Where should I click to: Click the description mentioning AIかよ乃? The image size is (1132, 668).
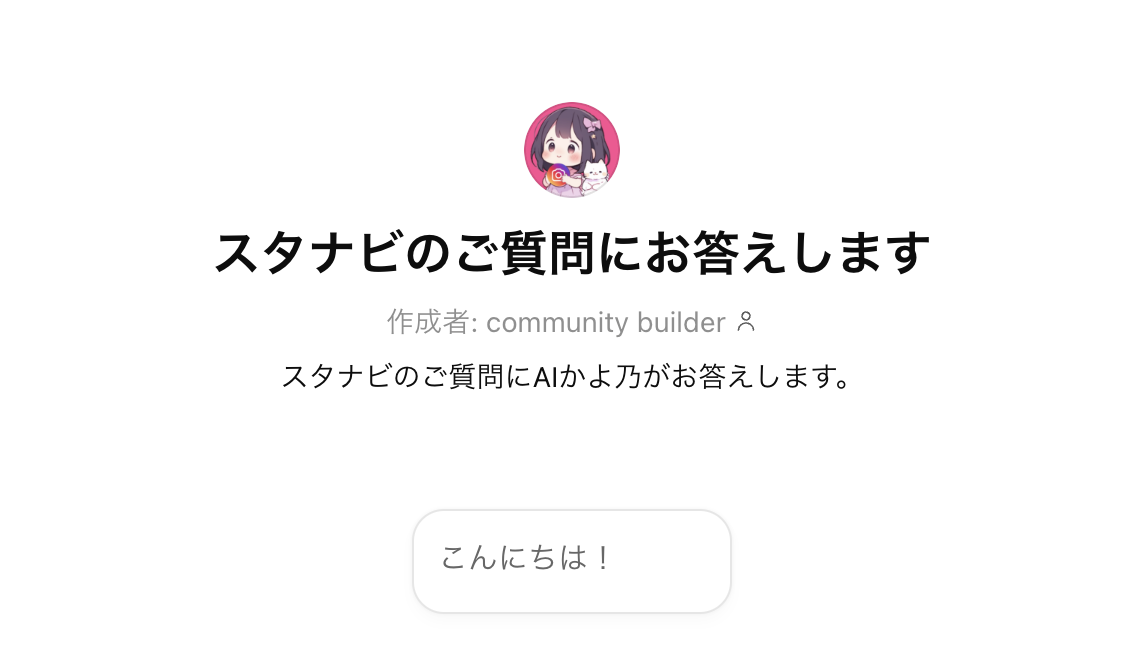coord(566,376)
